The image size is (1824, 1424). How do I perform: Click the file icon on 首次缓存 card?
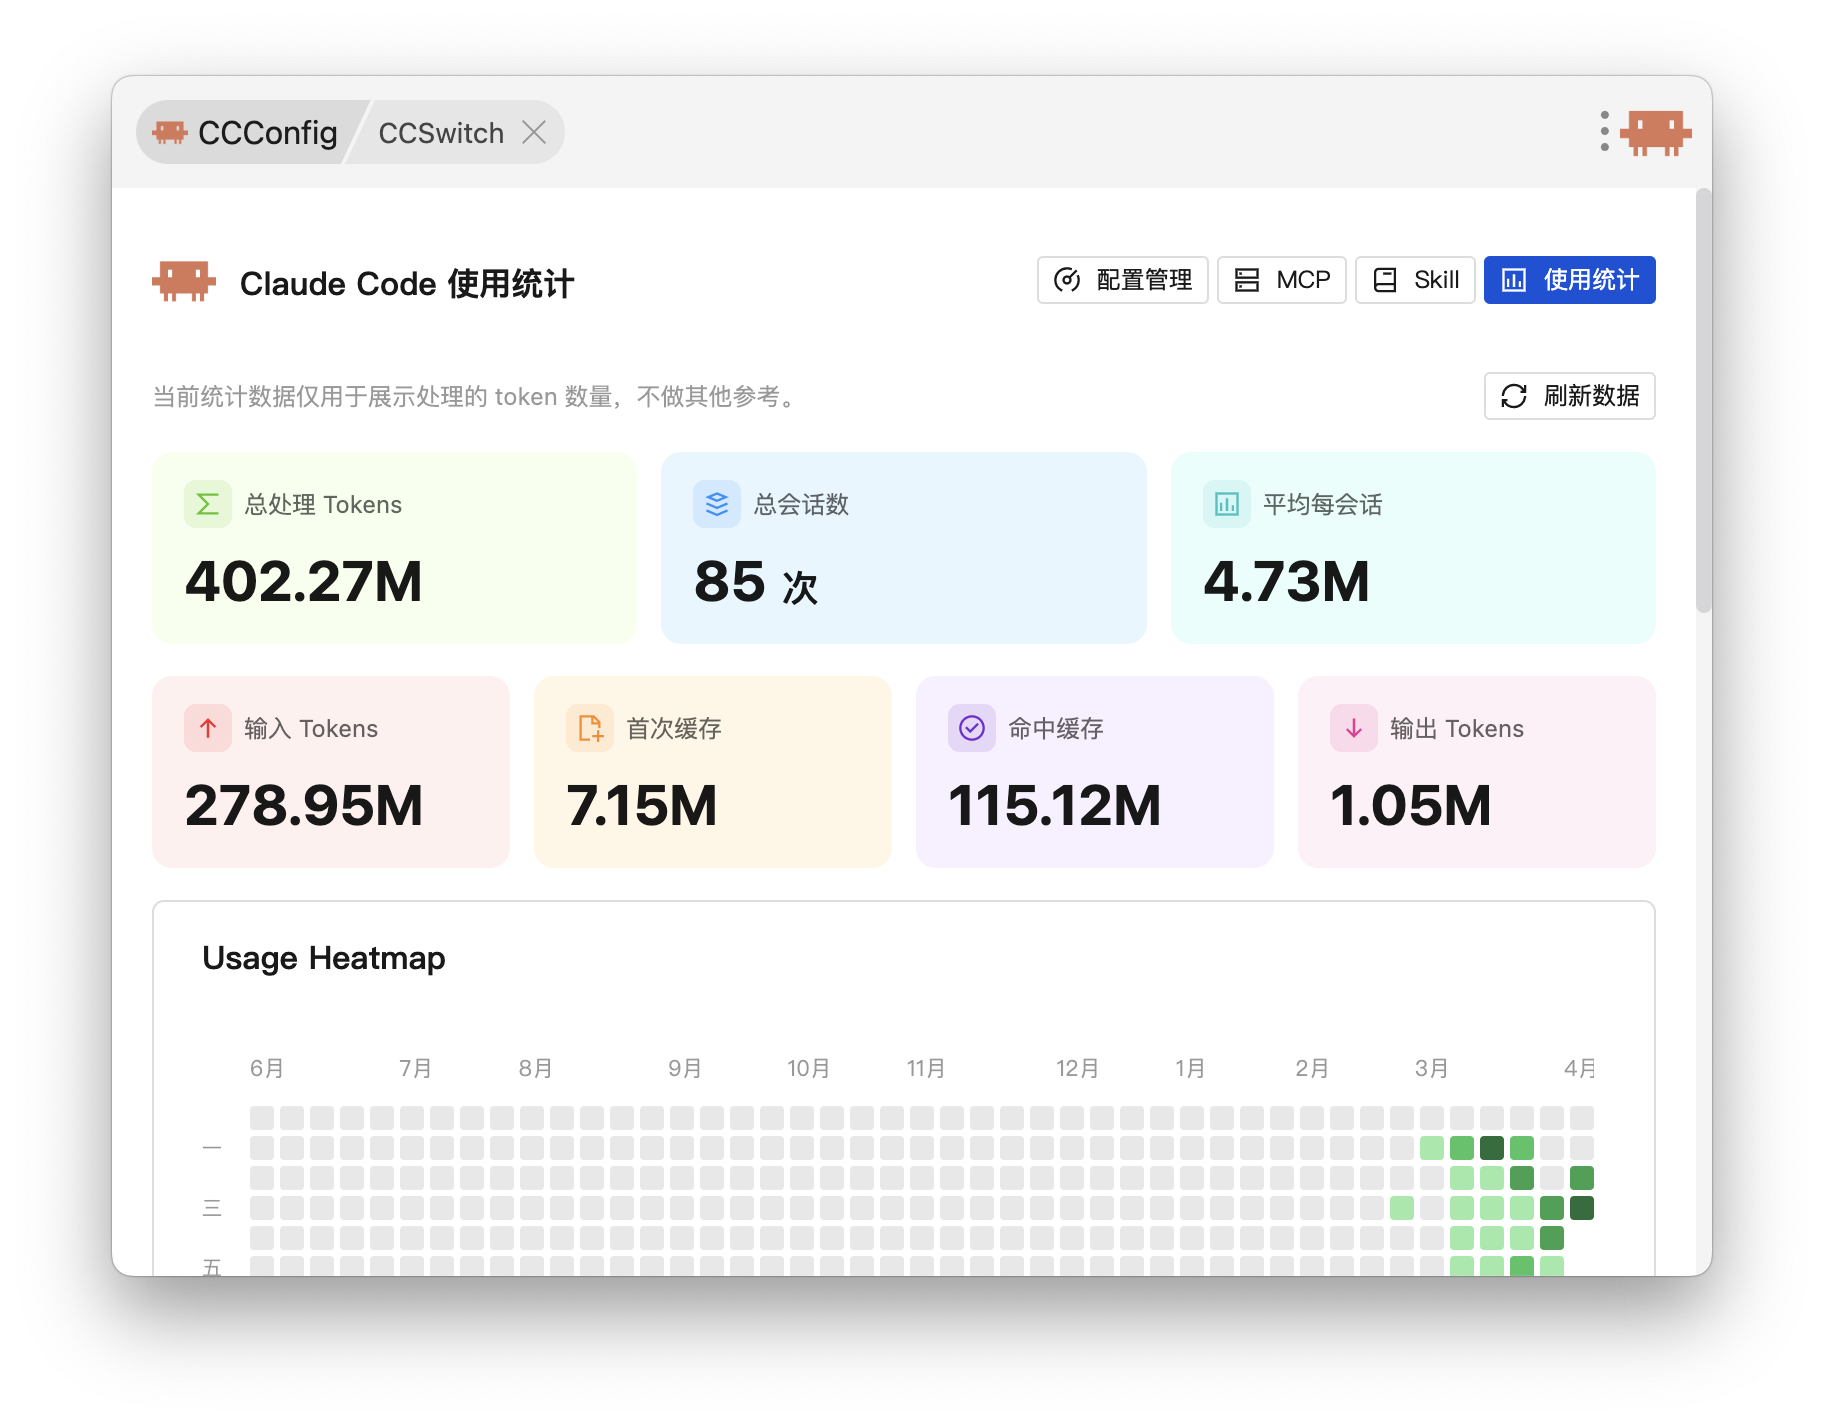click(x=590, y=728)
